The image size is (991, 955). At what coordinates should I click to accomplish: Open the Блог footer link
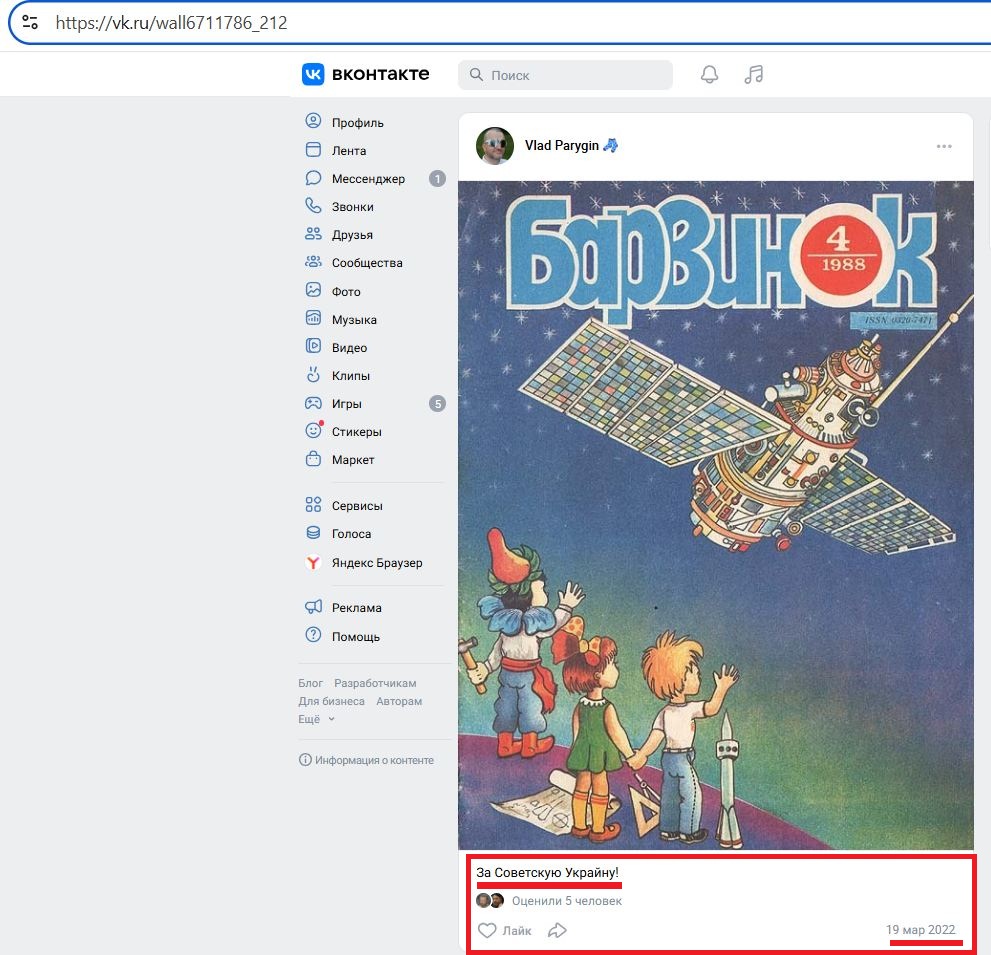pyautogui.click(x=310, y=683)
